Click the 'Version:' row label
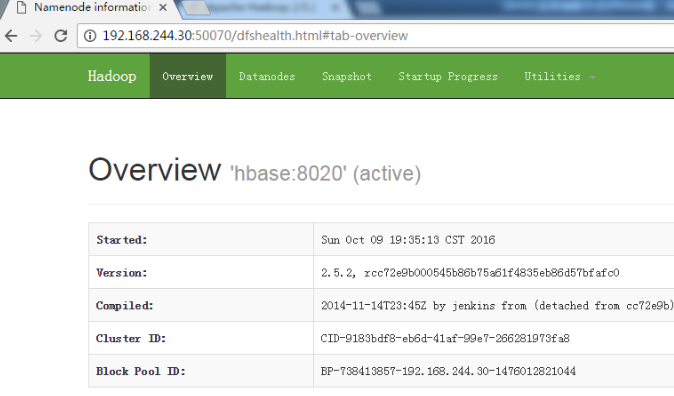 122,273
